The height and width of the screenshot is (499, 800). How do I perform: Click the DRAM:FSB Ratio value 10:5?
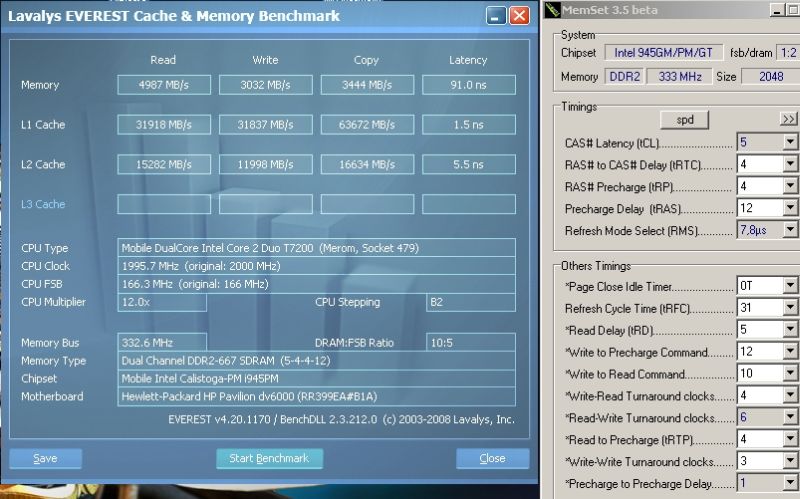click(x=470, y=342)
